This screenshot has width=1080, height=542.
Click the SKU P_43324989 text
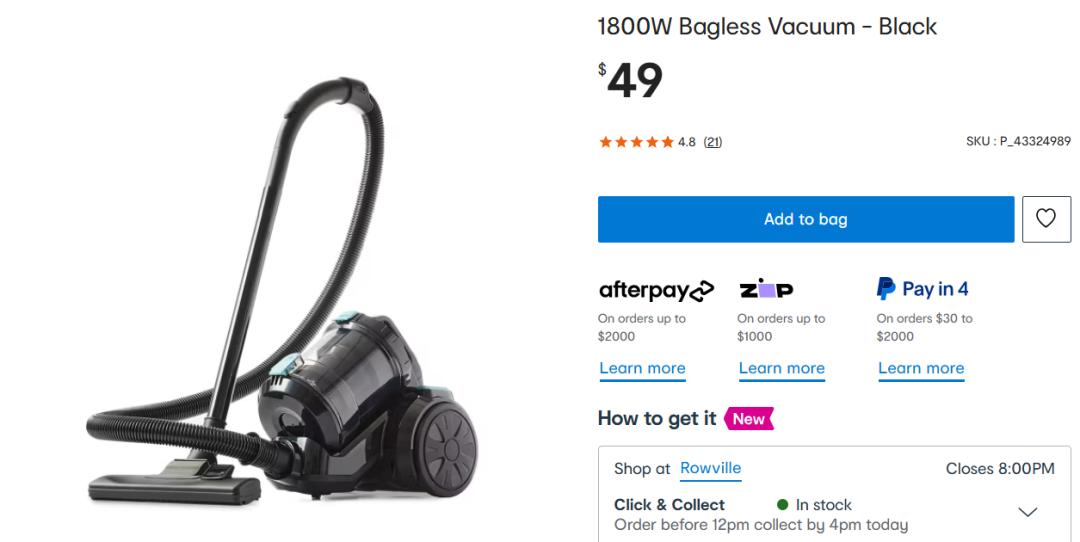[x=1018, y=141]
